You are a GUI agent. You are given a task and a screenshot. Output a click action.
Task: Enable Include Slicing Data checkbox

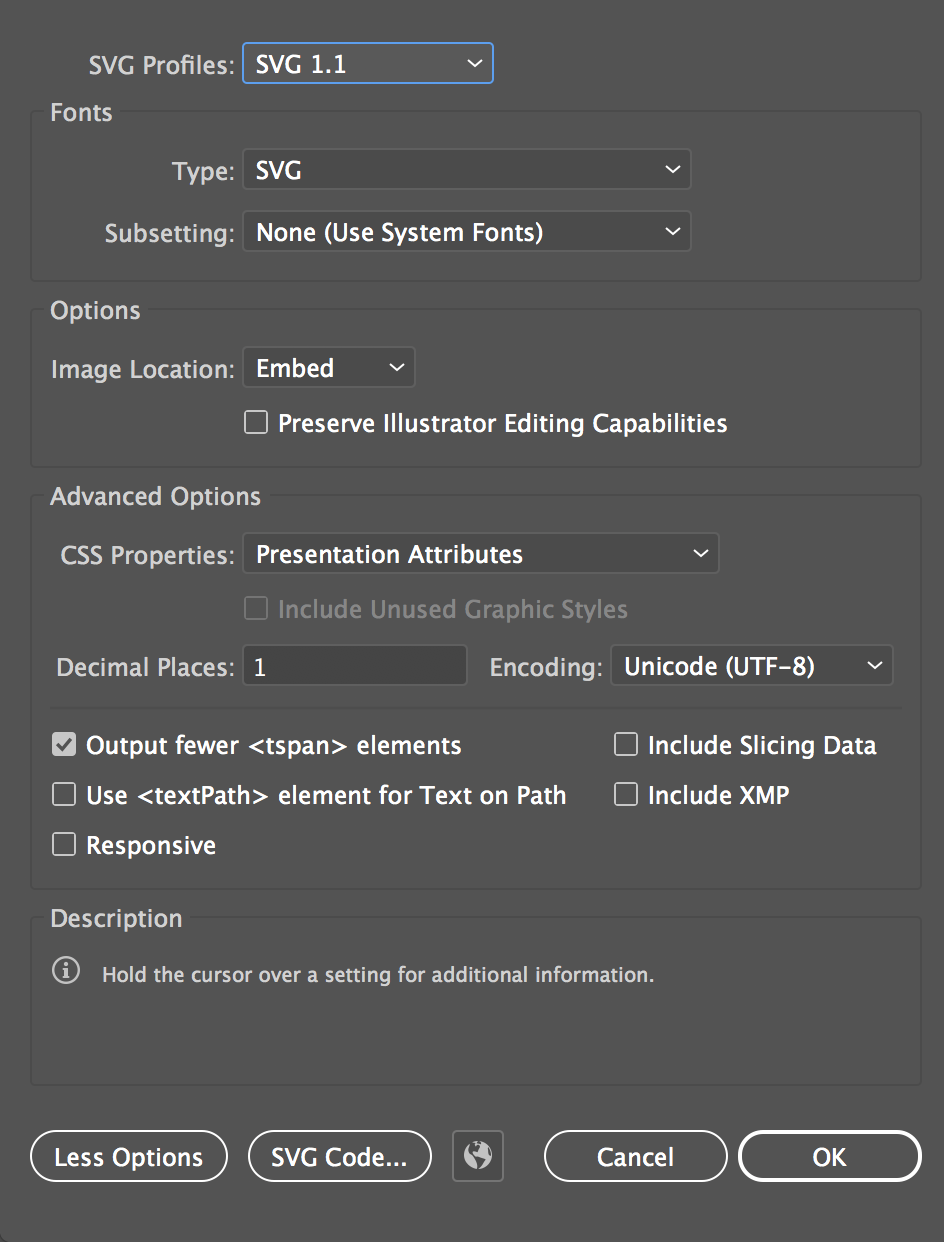[626, 745]
